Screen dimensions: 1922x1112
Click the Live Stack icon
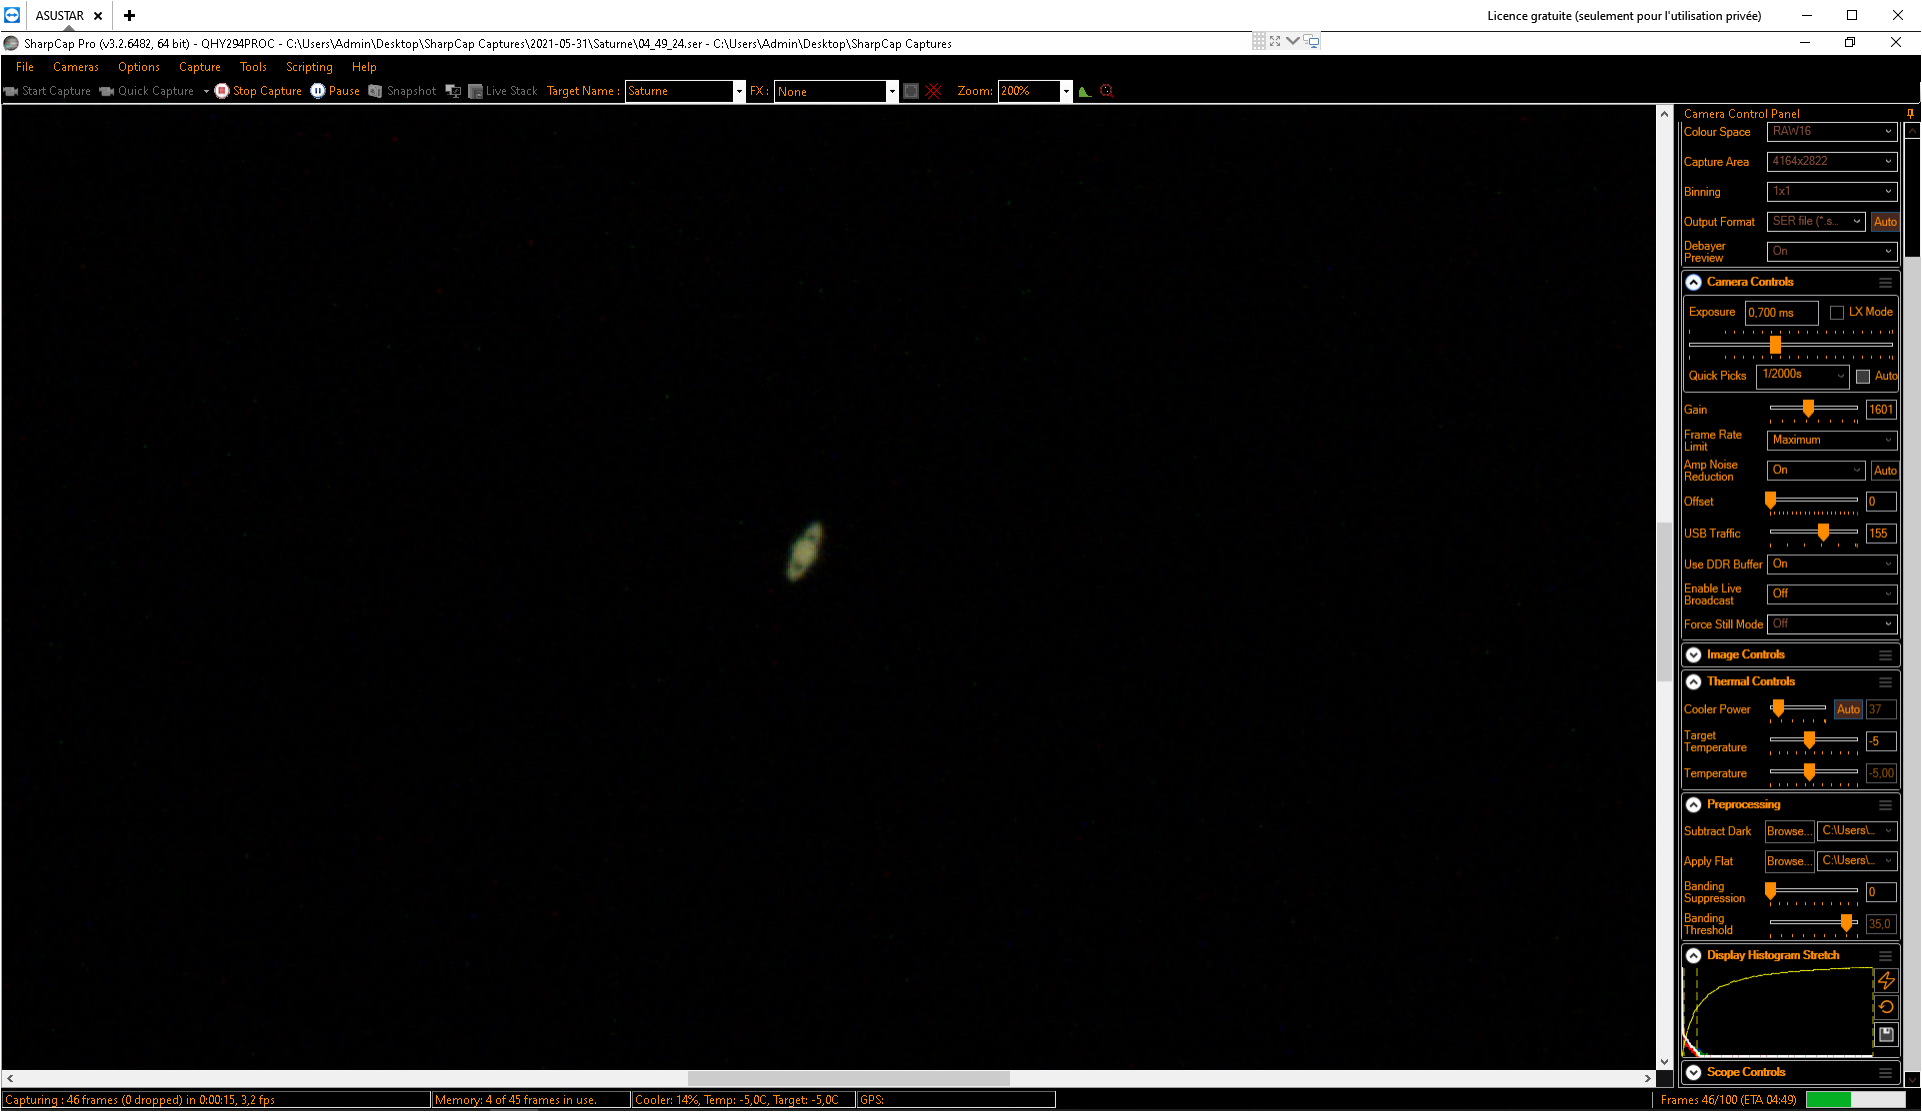click(x=475, y=91)
